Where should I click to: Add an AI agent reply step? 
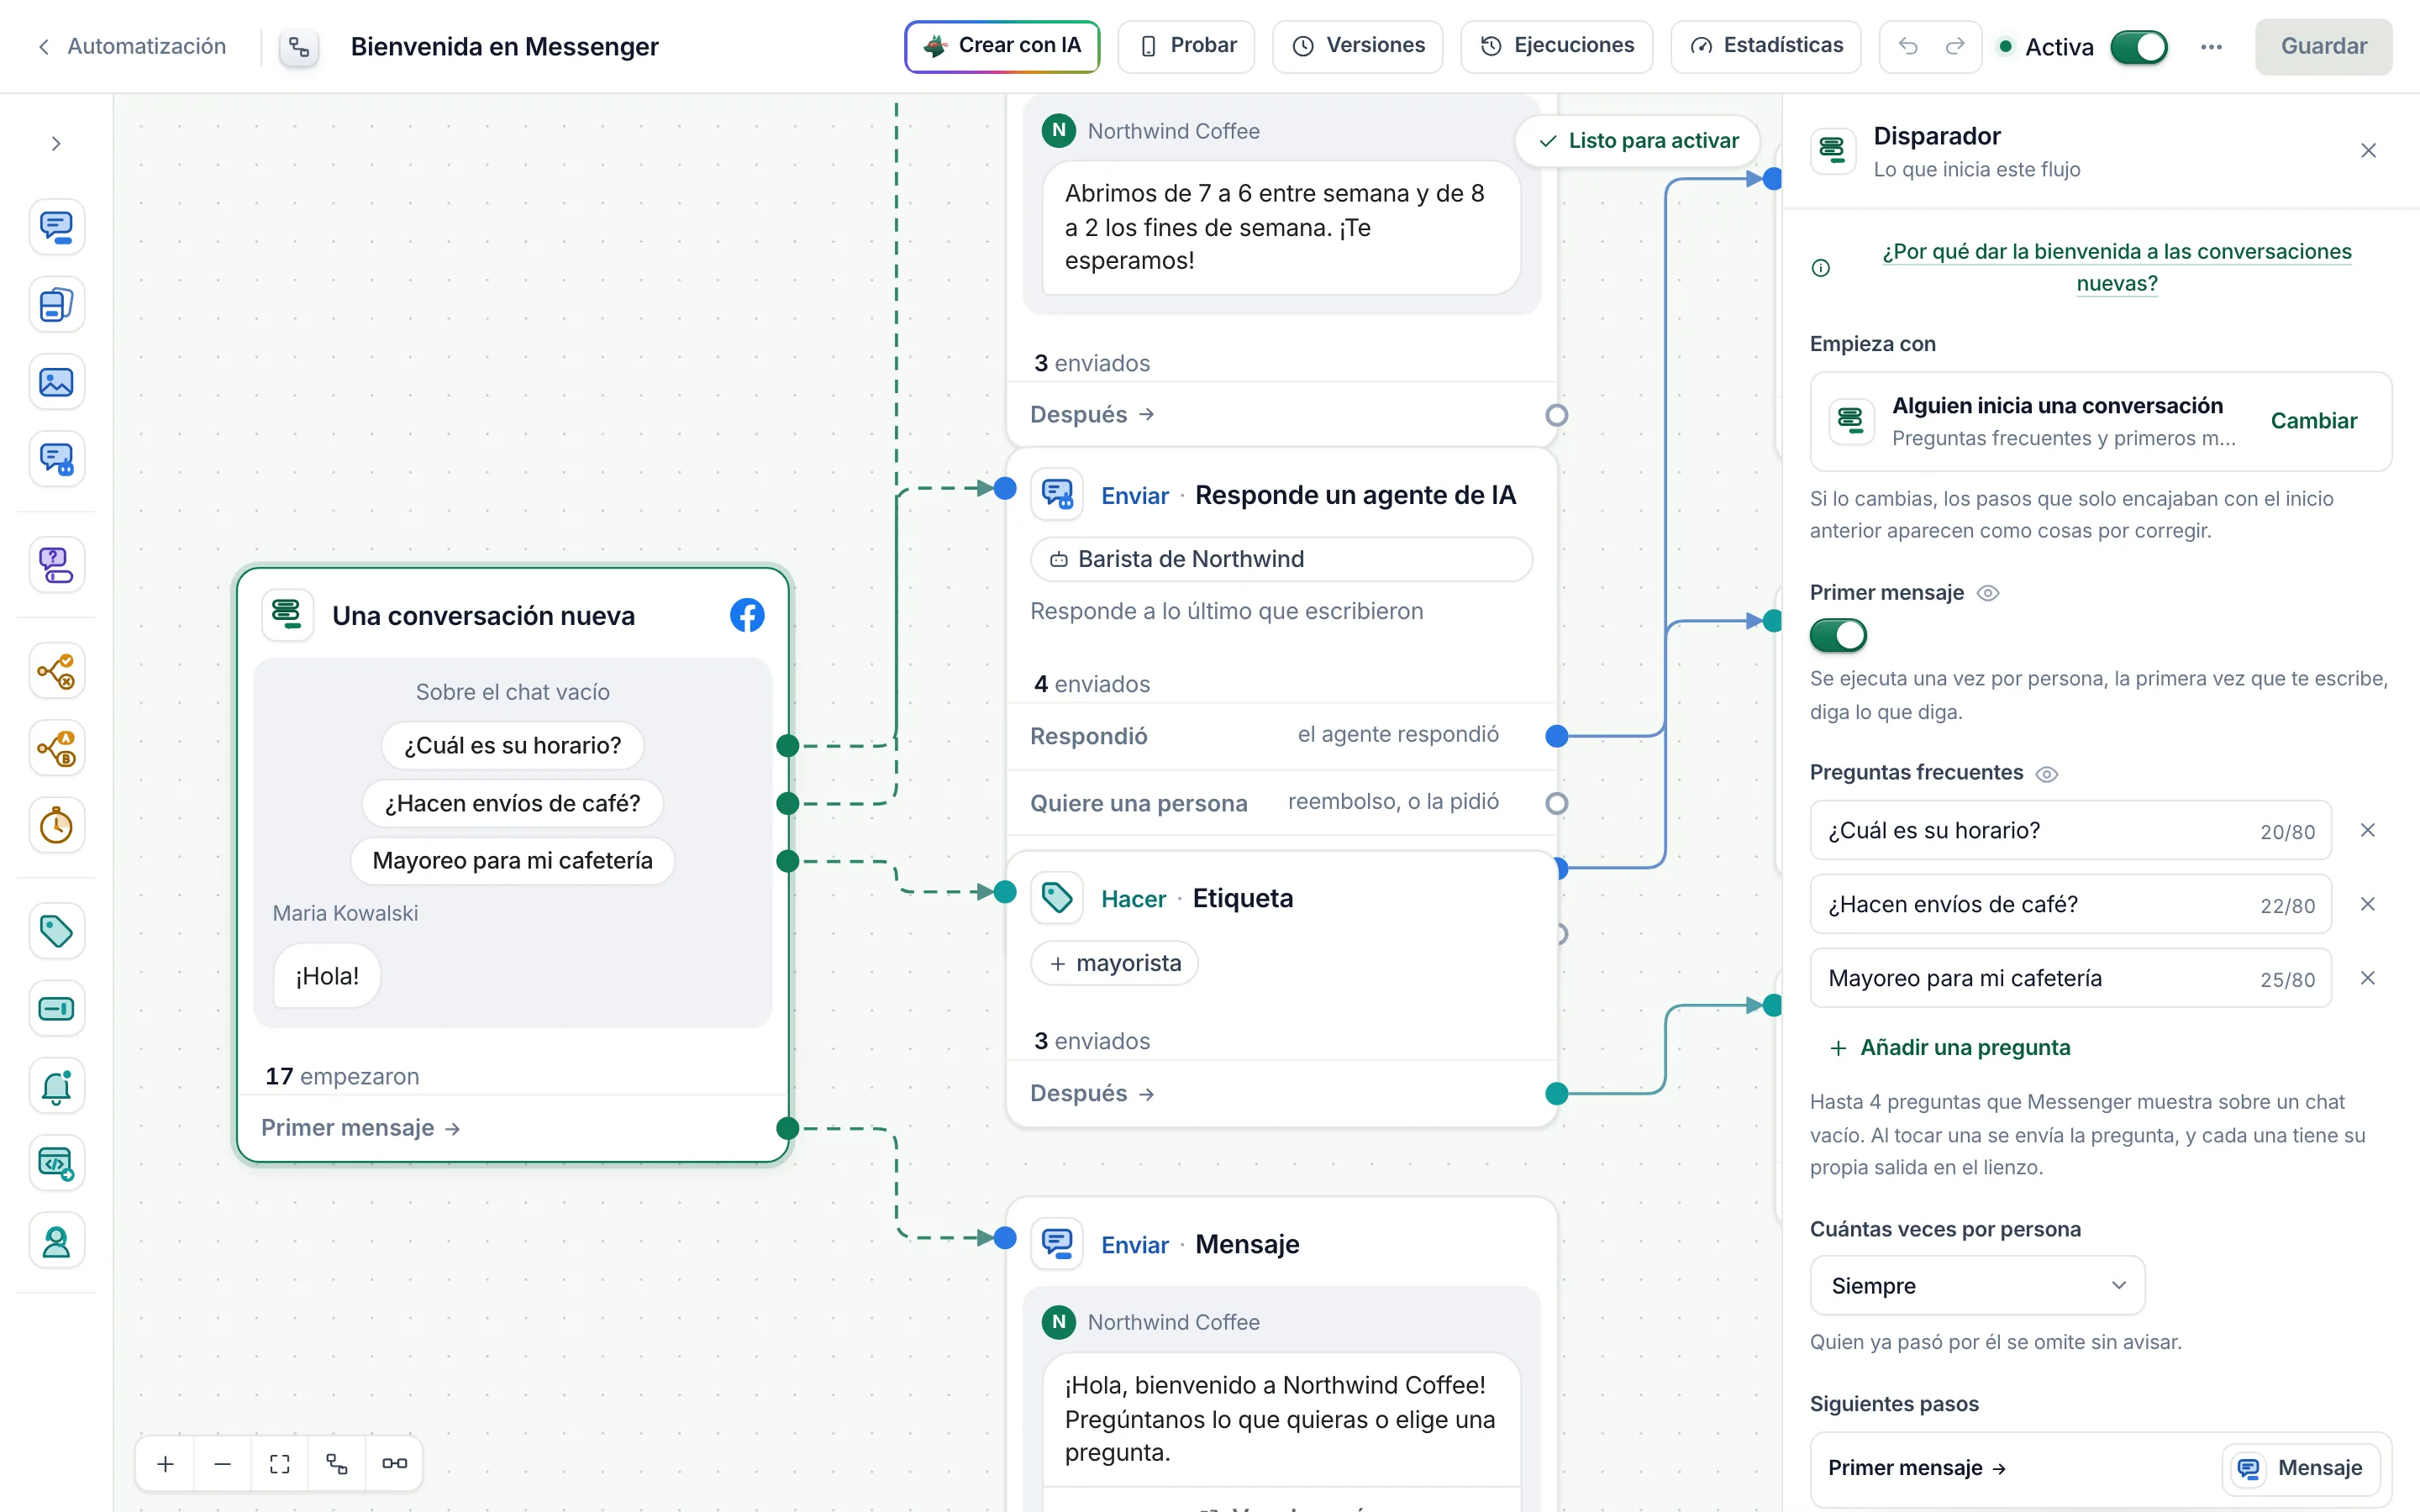tap(56, 460)
